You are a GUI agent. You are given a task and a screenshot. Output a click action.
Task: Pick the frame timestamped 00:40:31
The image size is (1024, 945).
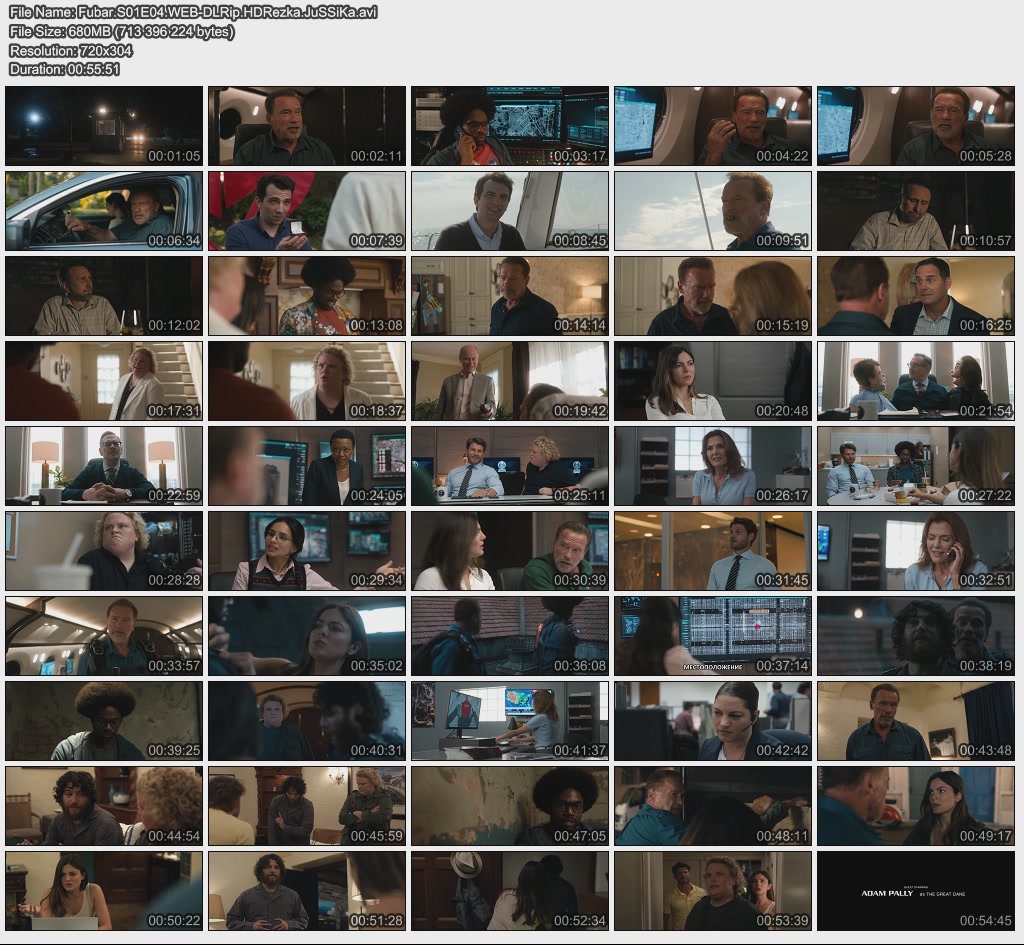(307, 721)
